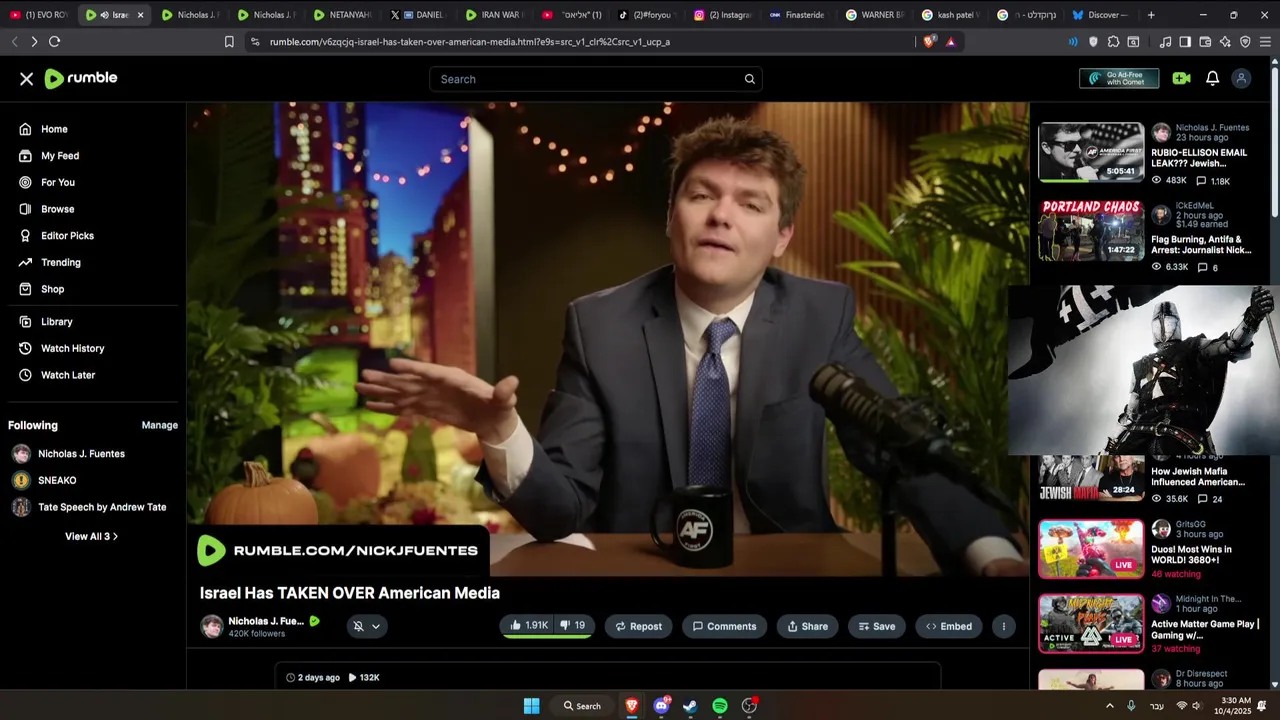This screenshot has width=1280, height=720.
Task: Open How Jewish Mafia Influenced American video
Action: pyautogui.click(x=1198, y=477)
